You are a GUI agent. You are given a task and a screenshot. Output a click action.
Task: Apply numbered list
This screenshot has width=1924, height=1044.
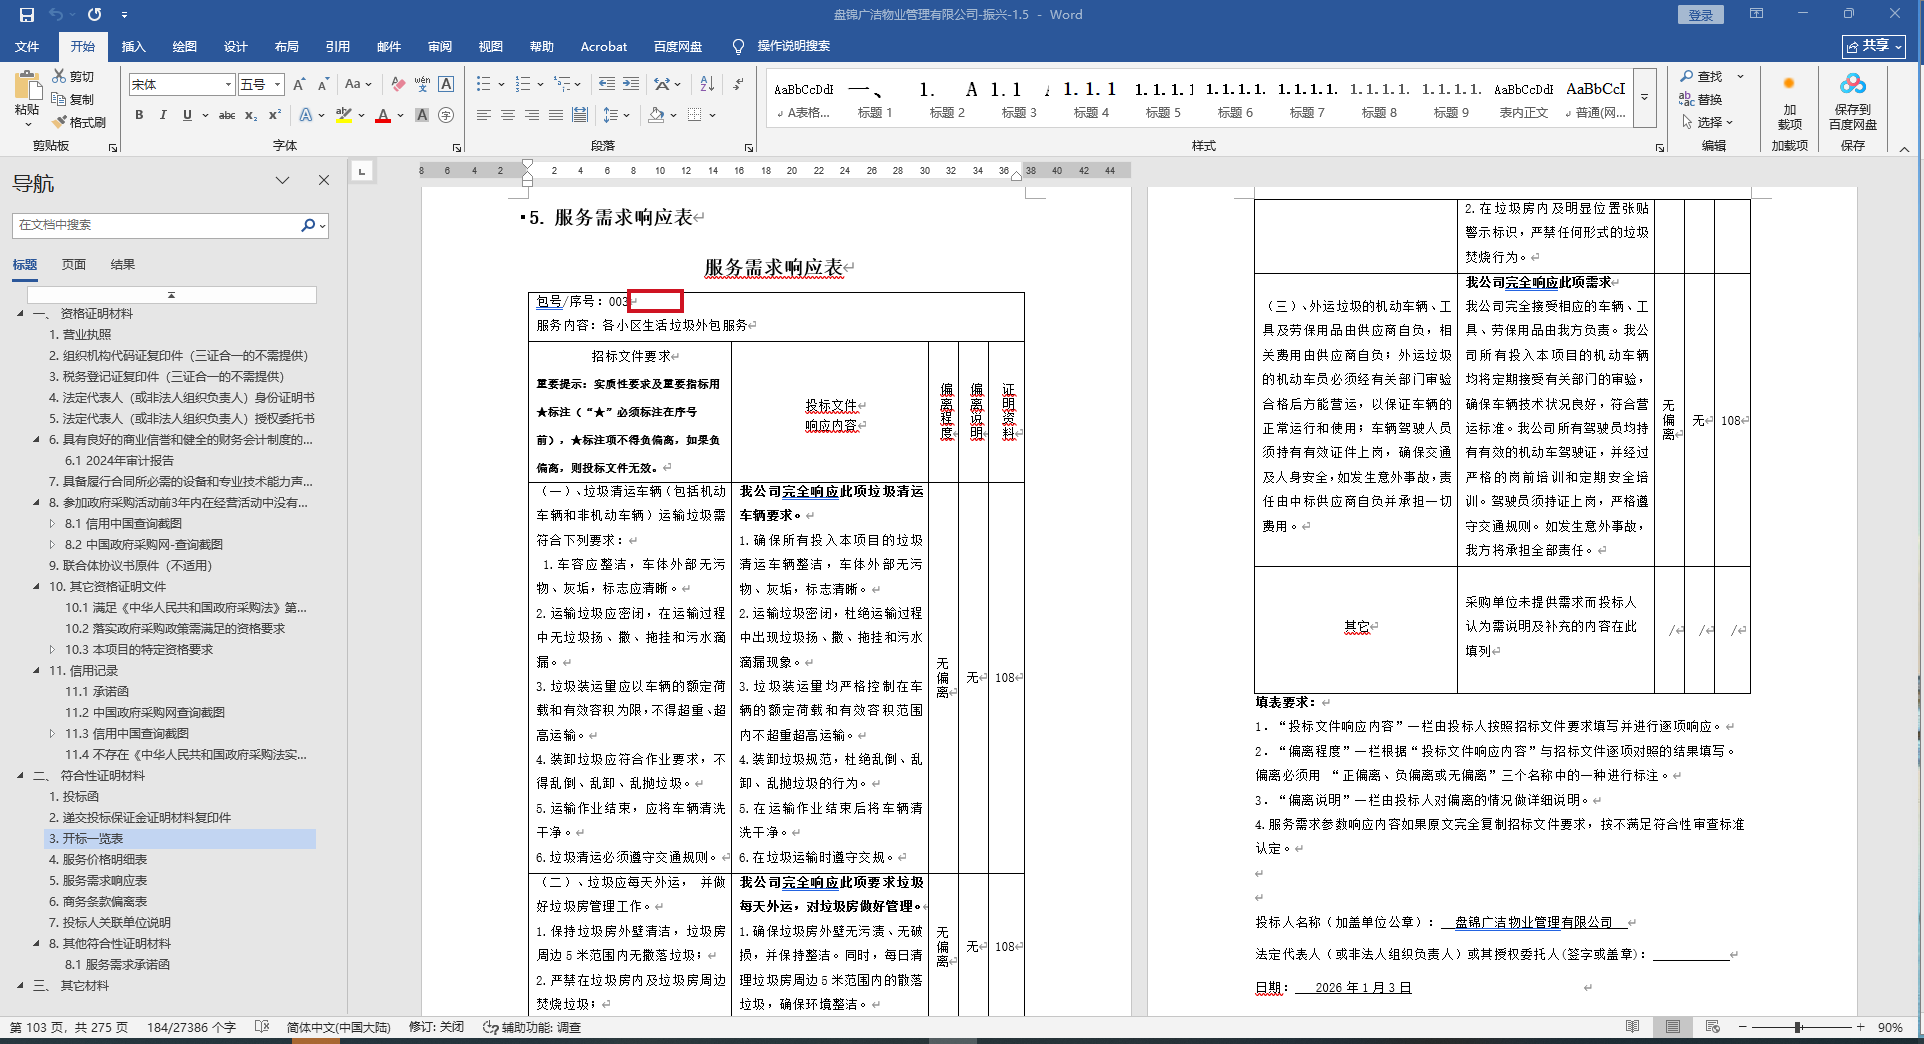point(522,85)
